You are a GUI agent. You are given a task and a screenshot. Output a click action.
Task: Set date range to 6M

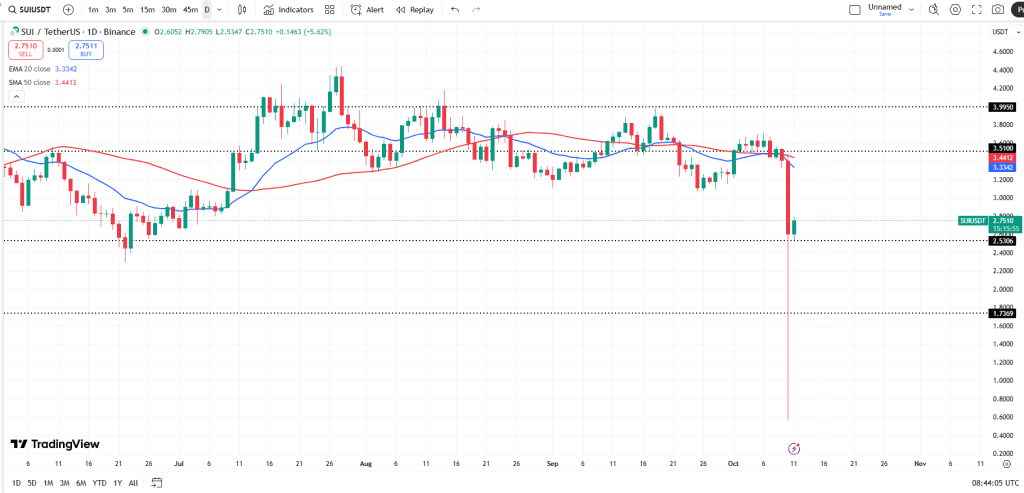click(x=81, y=482)
